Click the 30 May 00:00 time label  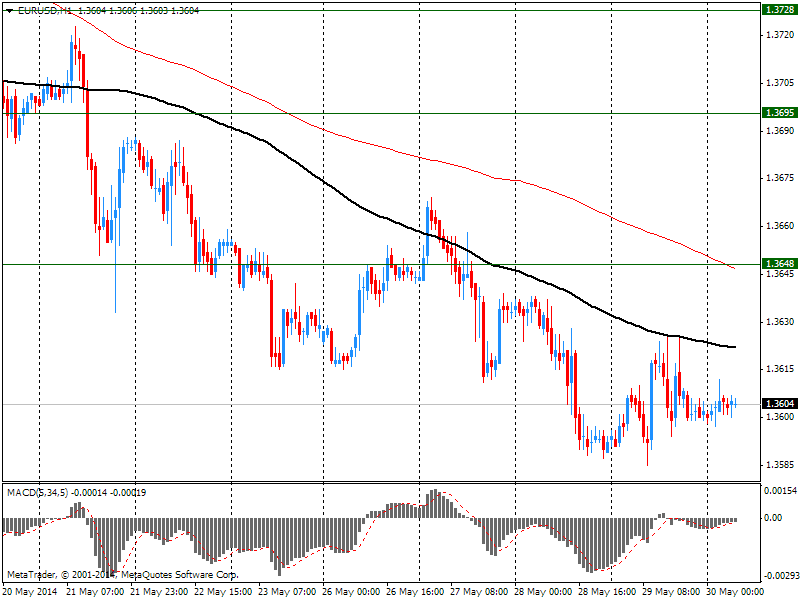(x=735, y=592)
